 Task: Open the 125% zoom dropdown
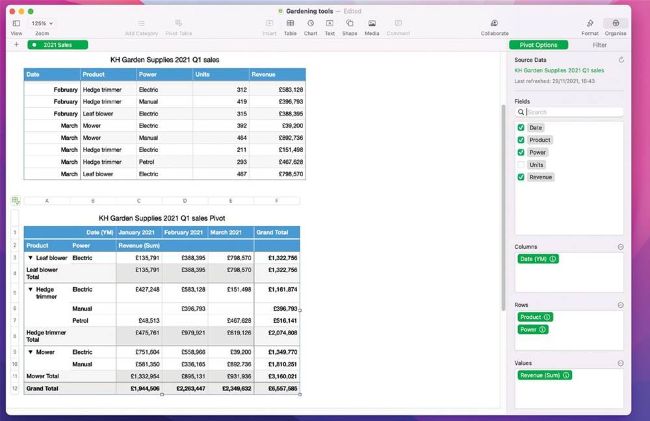tap(43, 22)
